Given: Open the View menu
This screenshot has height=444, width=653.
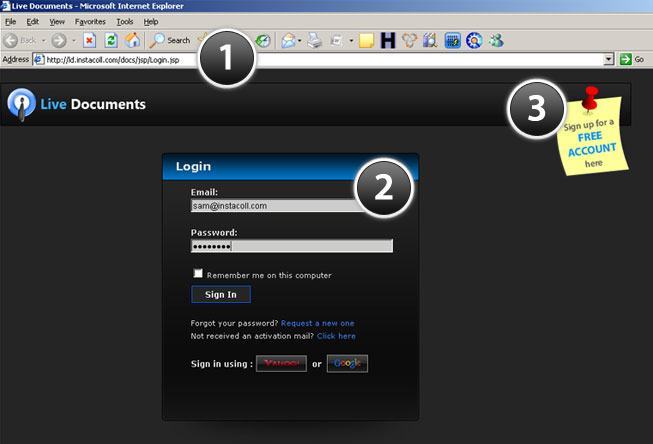Looking at the screenshot, I should 57,22.
